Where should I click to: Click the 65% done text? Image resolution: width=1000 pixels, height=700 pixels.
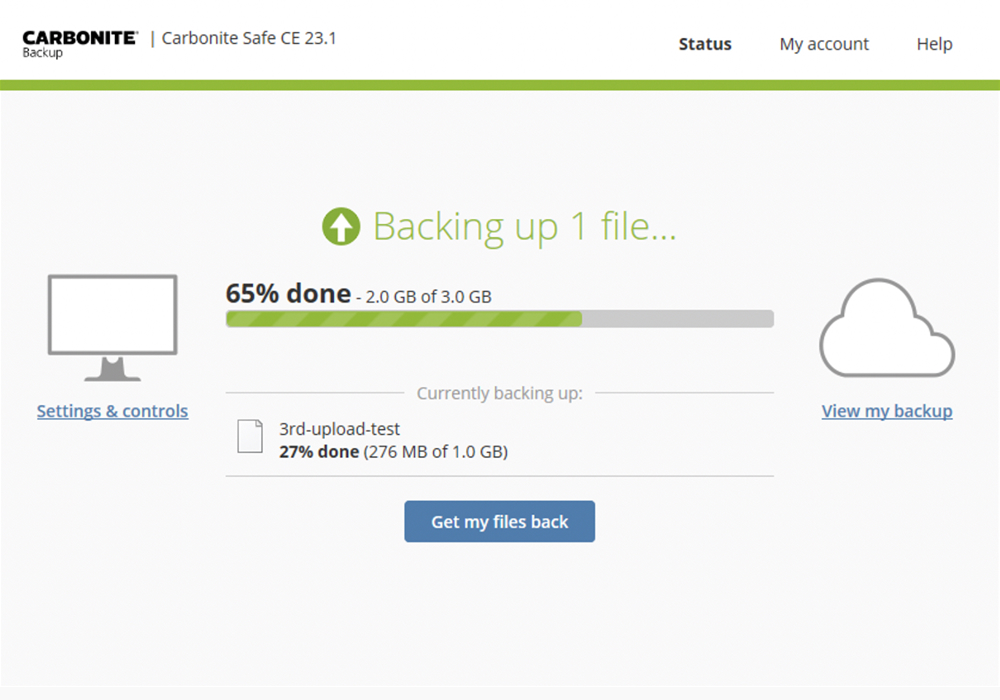point(288,293)
